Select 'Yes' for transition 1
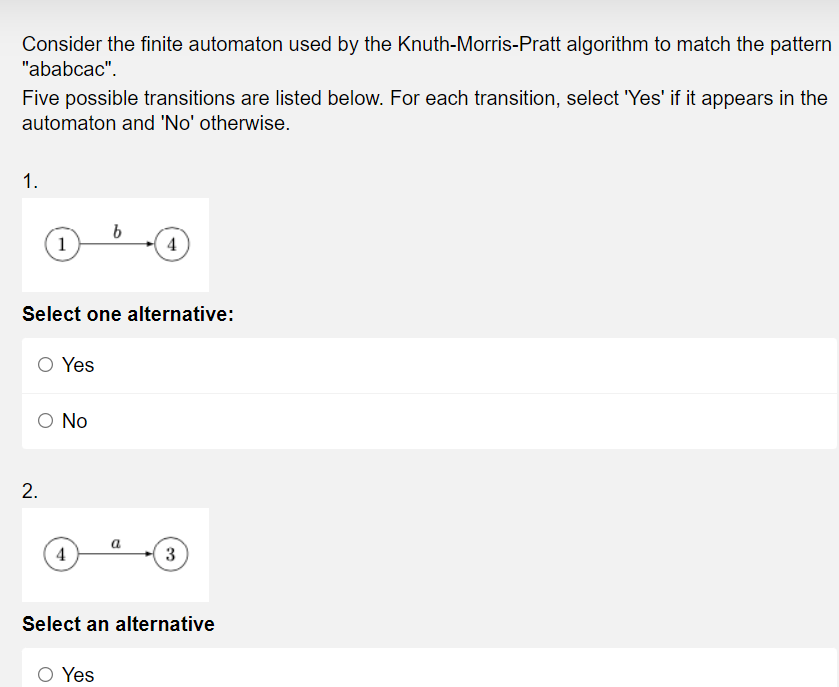The height and width of the screenshot is (687, 839). tap(45, 365)
